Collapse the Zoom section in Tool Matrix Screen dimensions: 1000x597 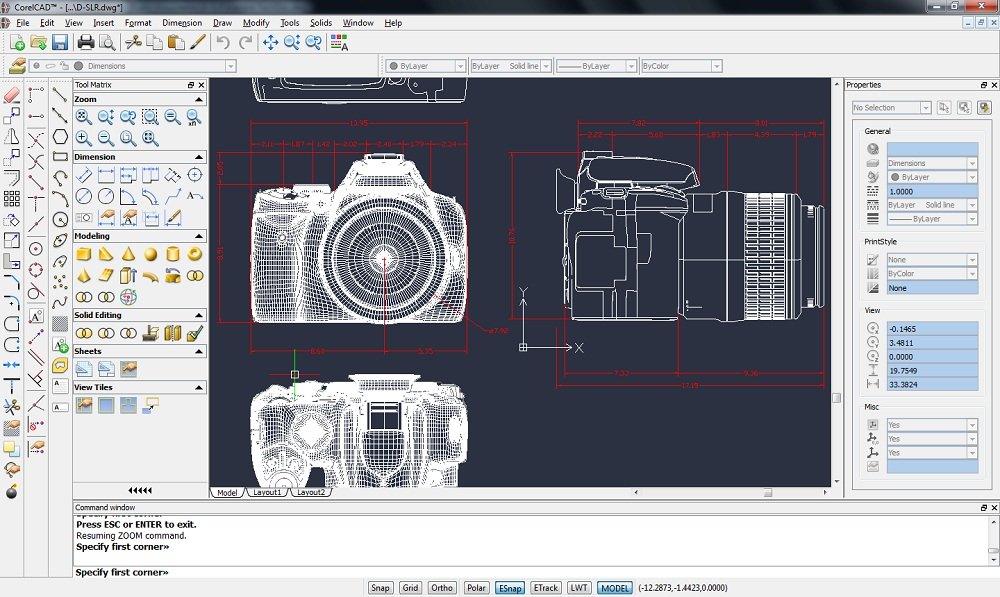(x=201, y=100)
